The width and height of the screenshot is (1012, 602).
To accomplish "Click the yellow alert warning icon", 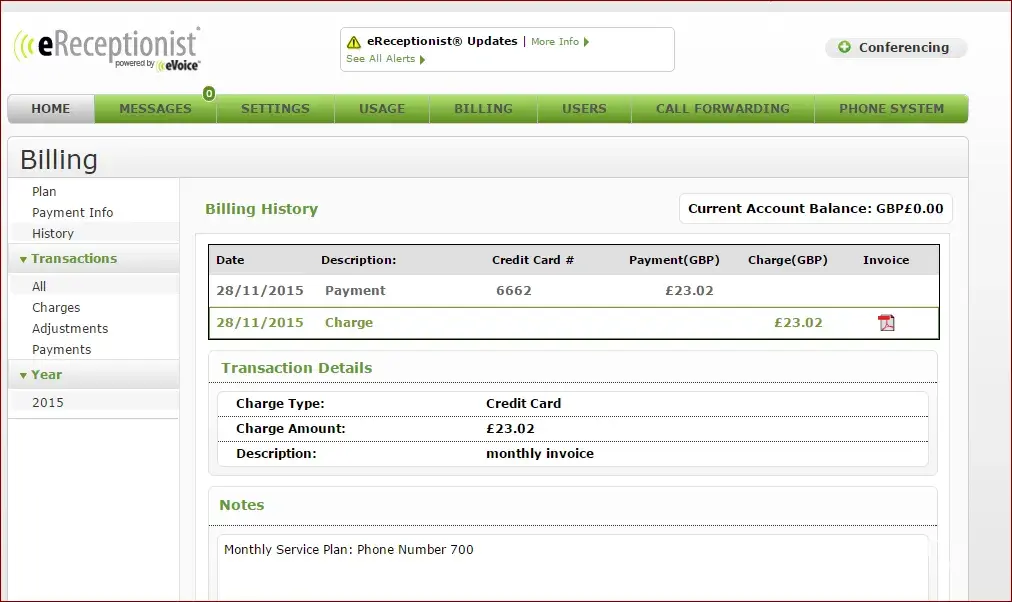I will click(x=353, y=42).
